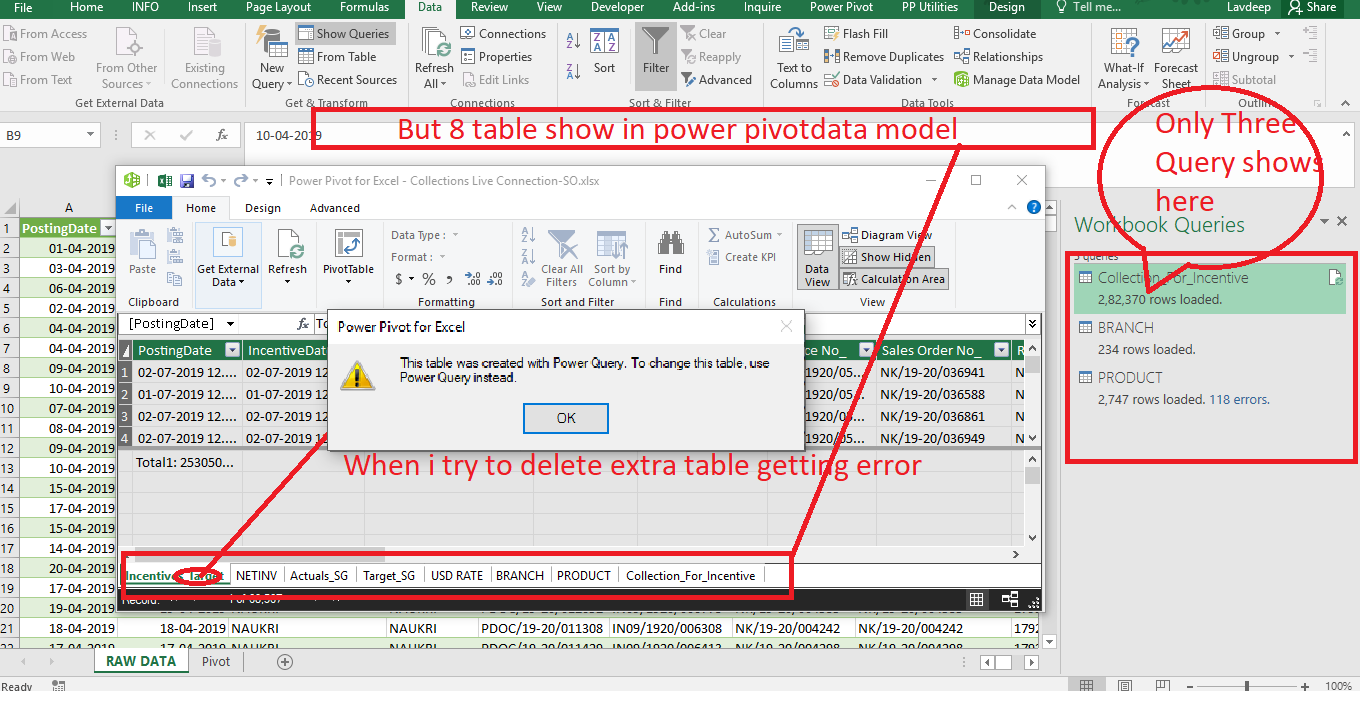Image resolution: width=1360 pixels, height=714 pixels.
Task: Switch to the Power Pivot ribbon tab
Action: 841,7
